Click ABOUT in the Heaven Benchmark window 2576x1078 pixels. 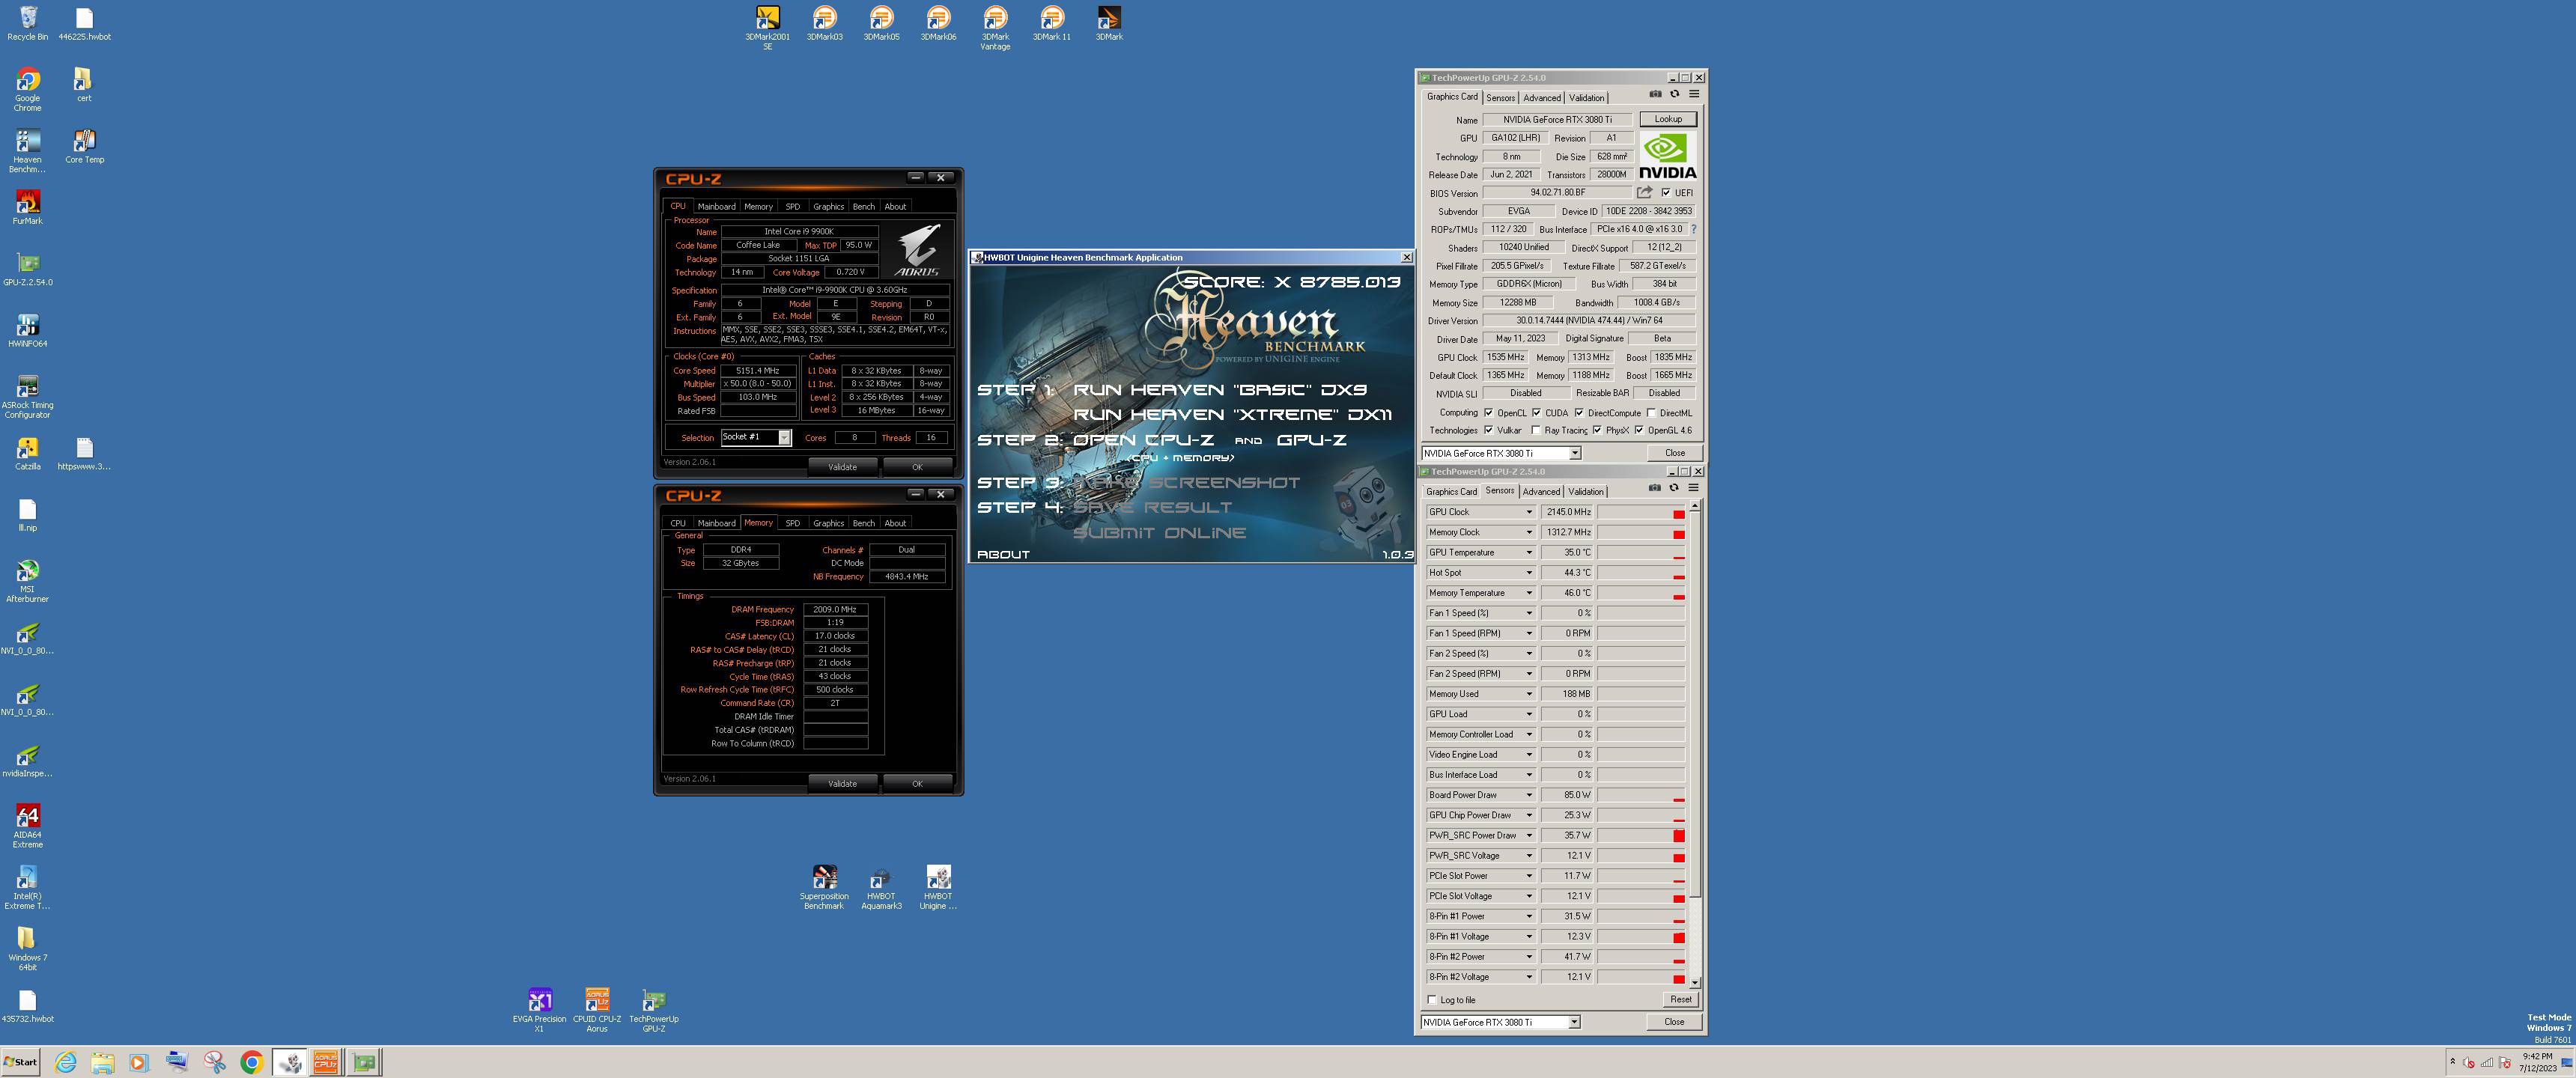pos(1003,554)
